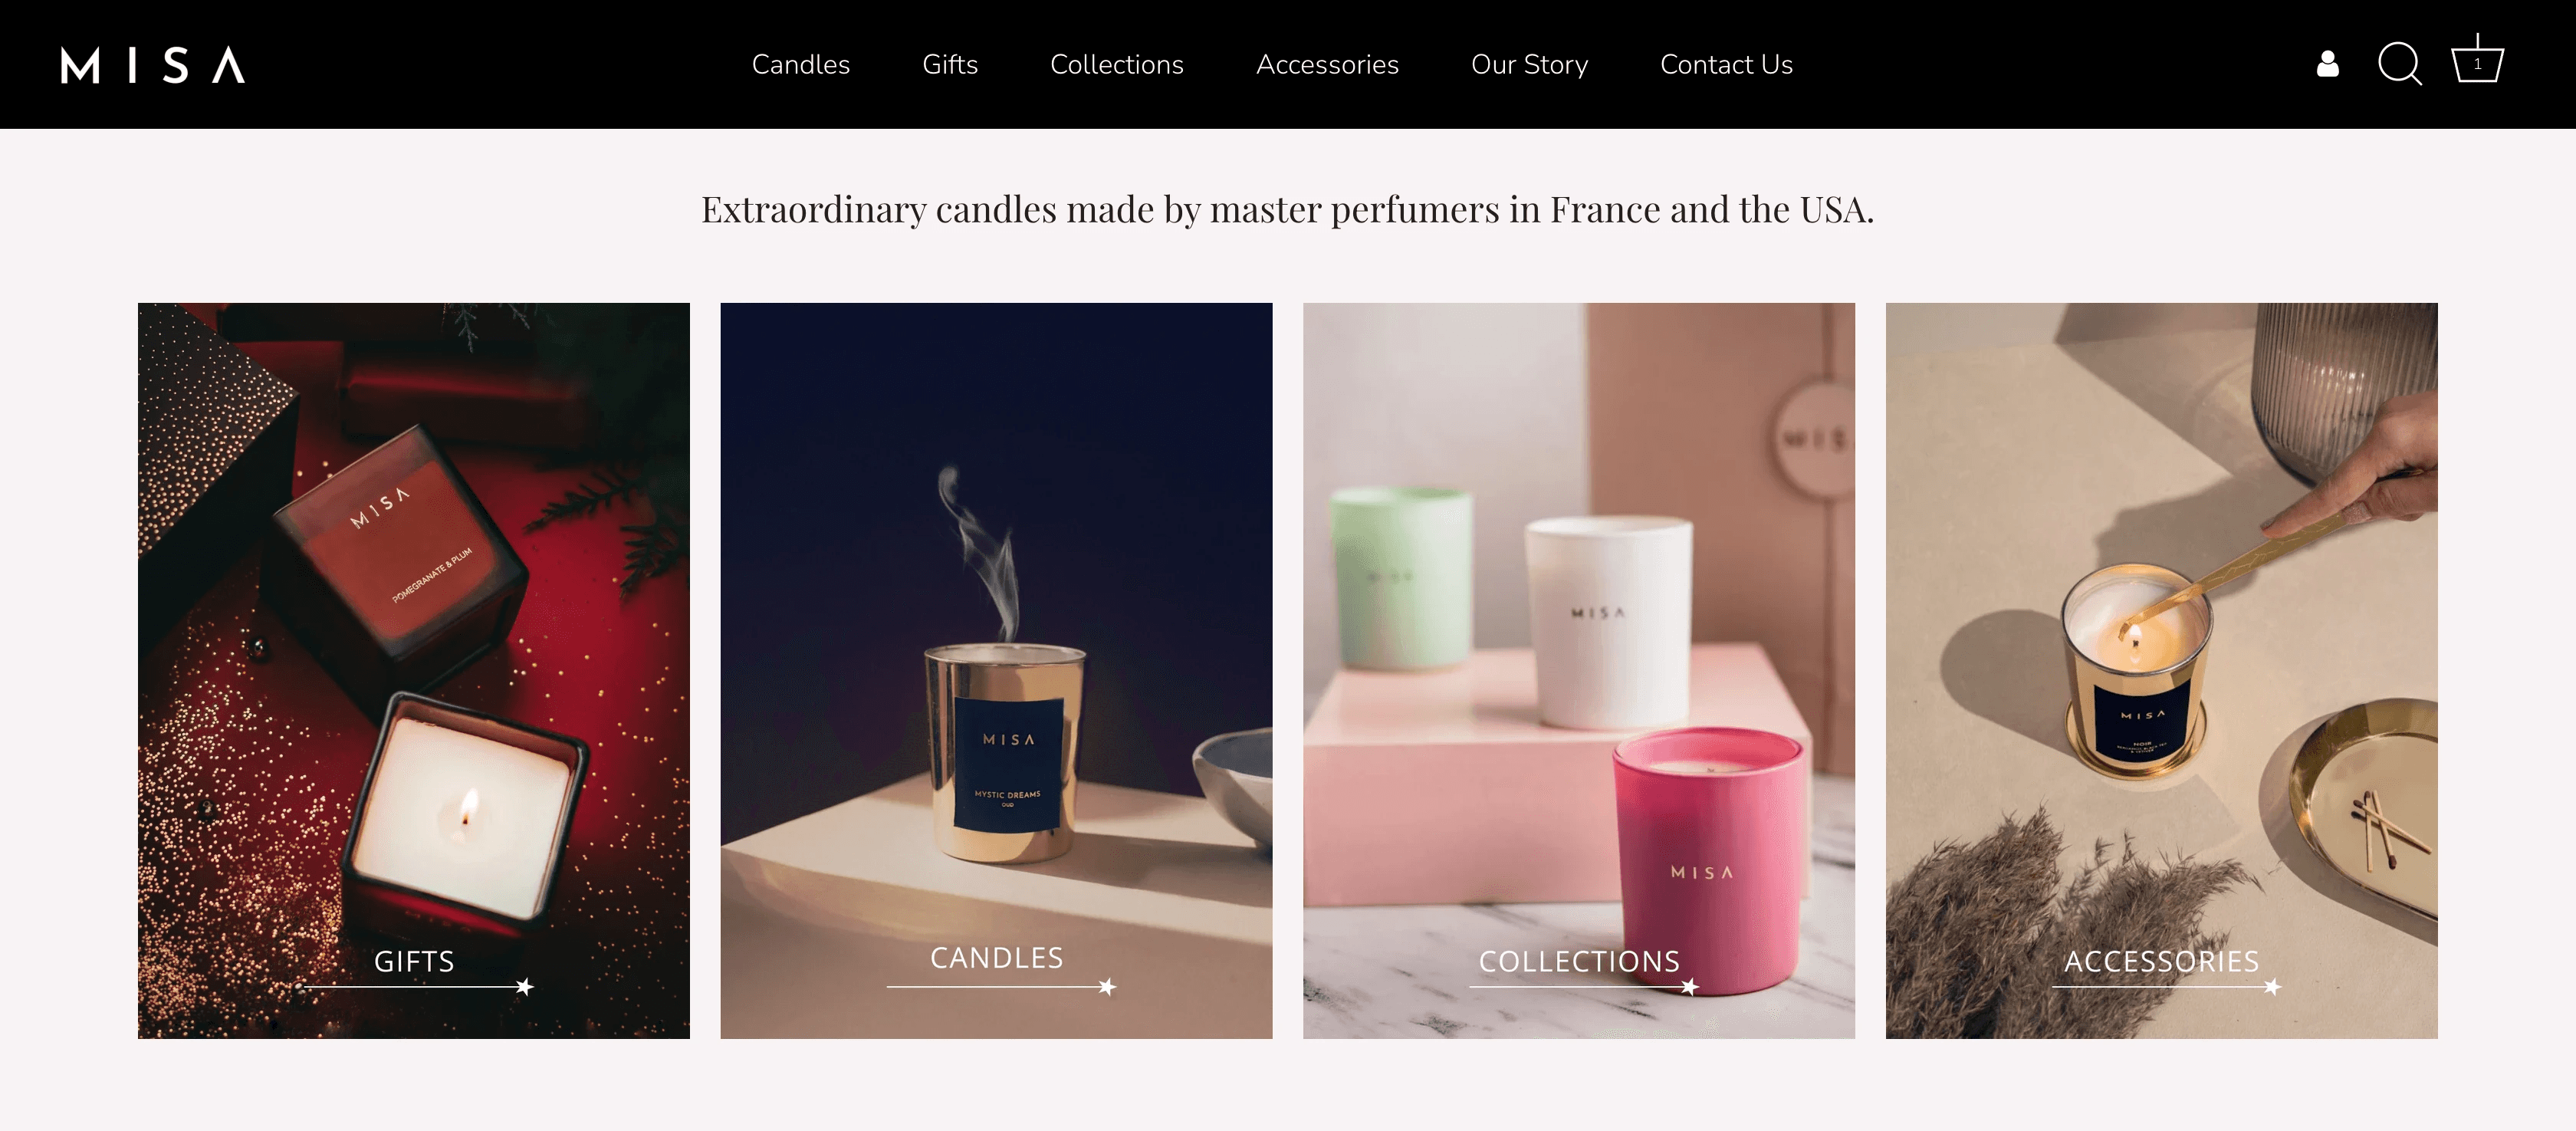Select the GIFTS label on red image

[414, 961]
